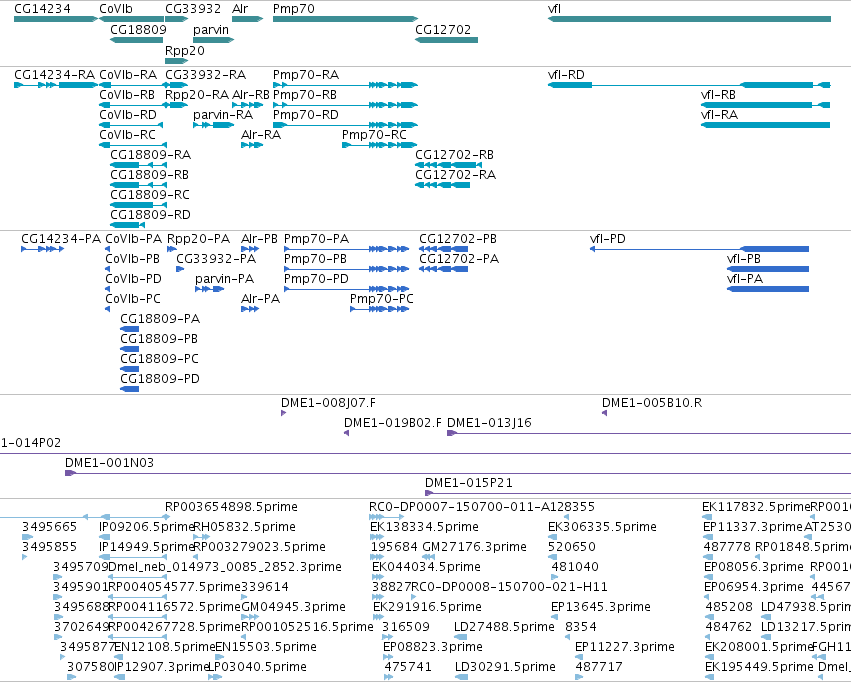
Task: Click the CG33932-PA protein label
Action: coord(216,259)
